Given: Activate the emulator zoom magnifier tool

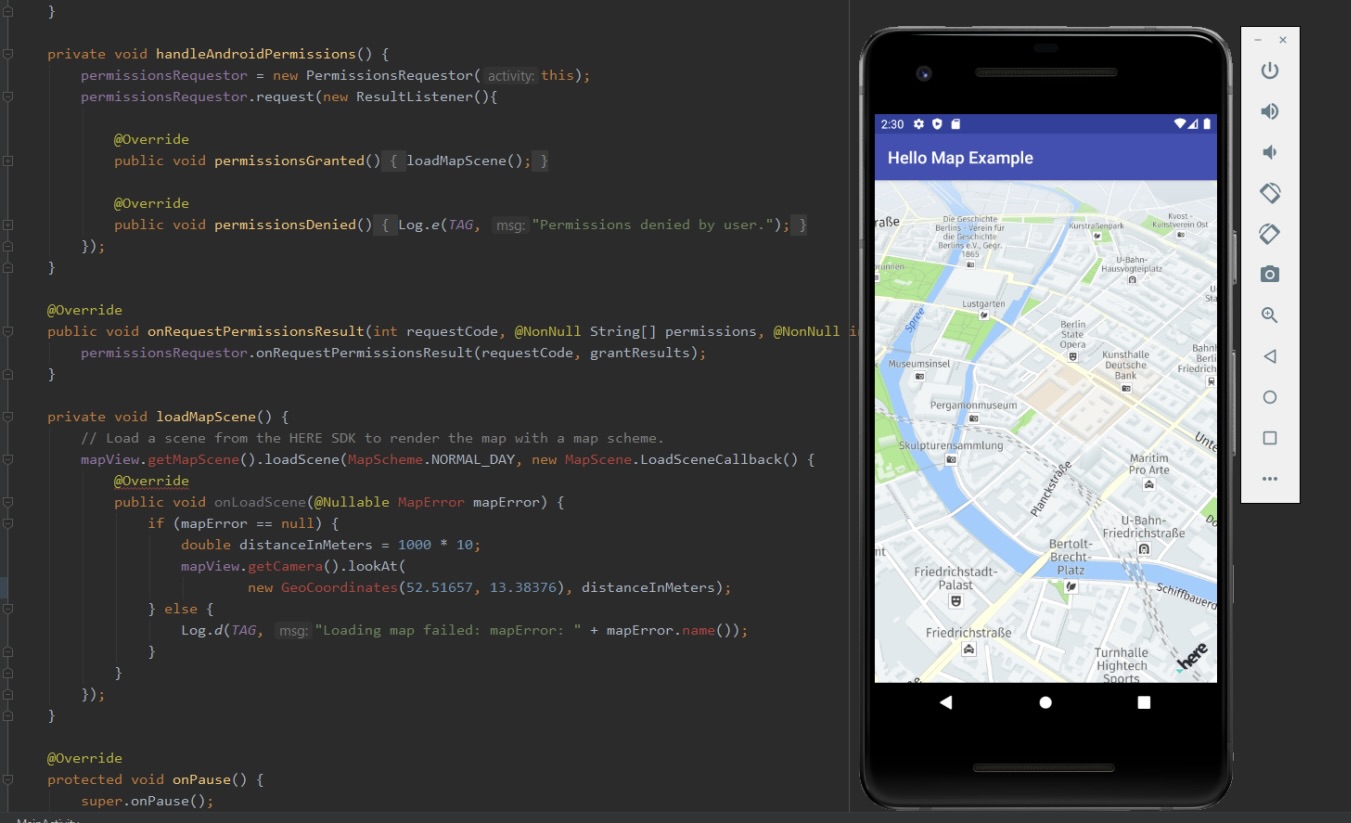Looking at the screenshot, I should click(x=1269, y=315).
